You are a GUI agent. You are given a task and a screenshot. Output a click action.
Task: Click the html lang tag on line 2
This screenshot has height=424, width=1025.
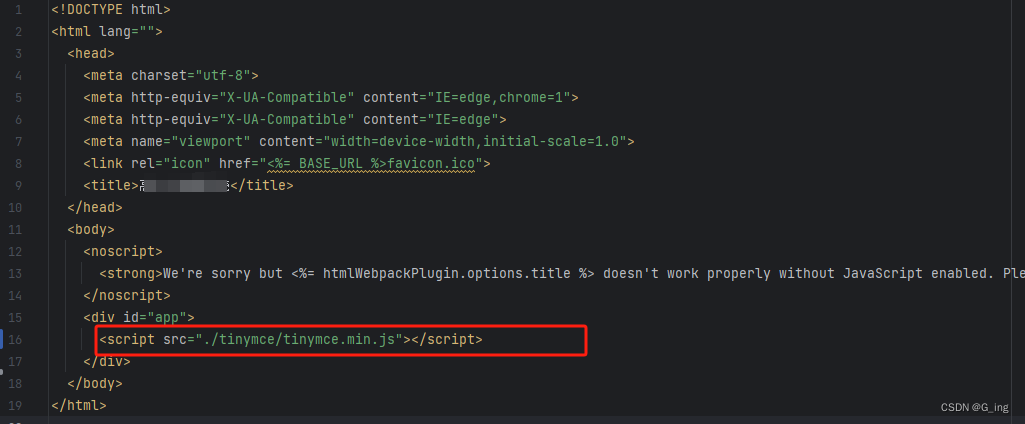pyautogui.click(x=107, y=31)
